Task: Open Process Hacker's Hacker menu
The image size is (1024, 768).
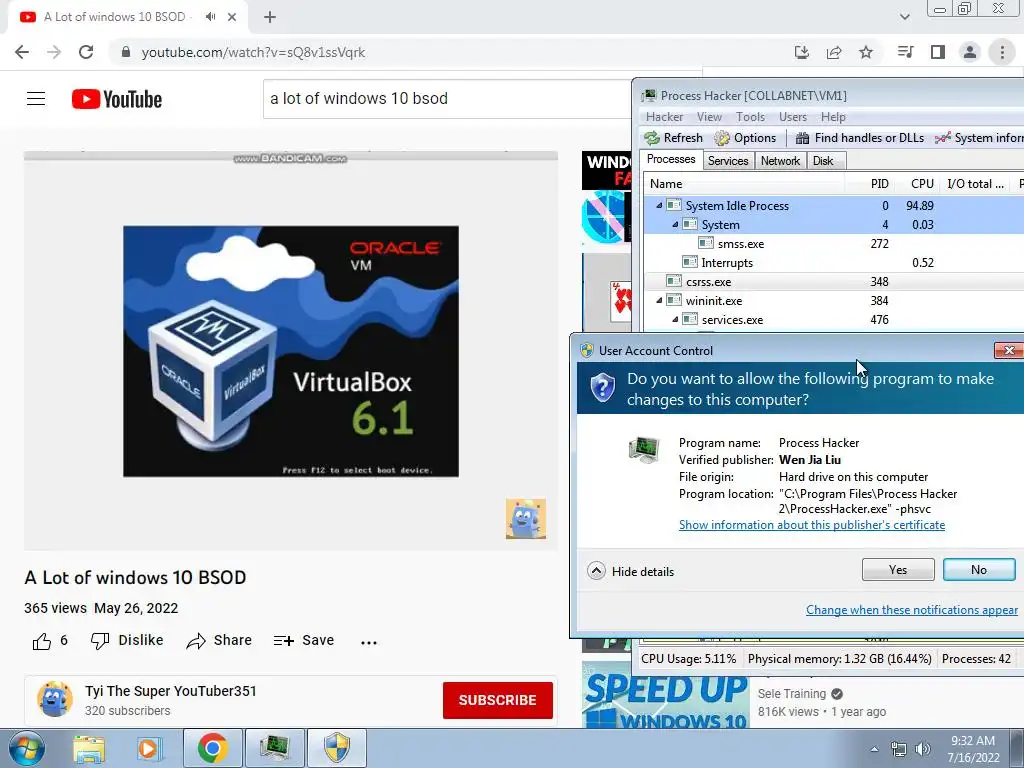Action: click(664, 117)
